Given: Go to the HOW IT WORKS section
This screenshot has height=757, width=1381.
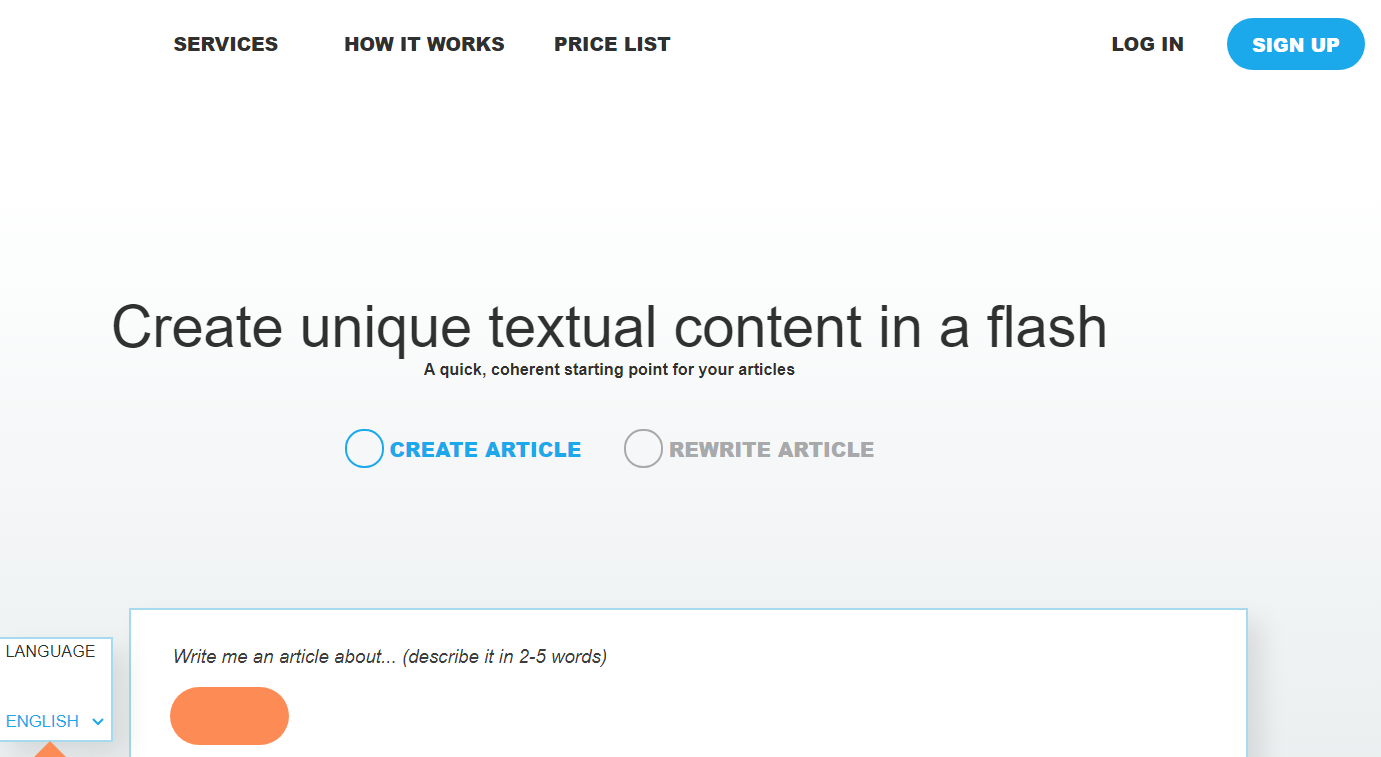Looking at the screenshot, I should pyautogui.click(x=424, y=44).
